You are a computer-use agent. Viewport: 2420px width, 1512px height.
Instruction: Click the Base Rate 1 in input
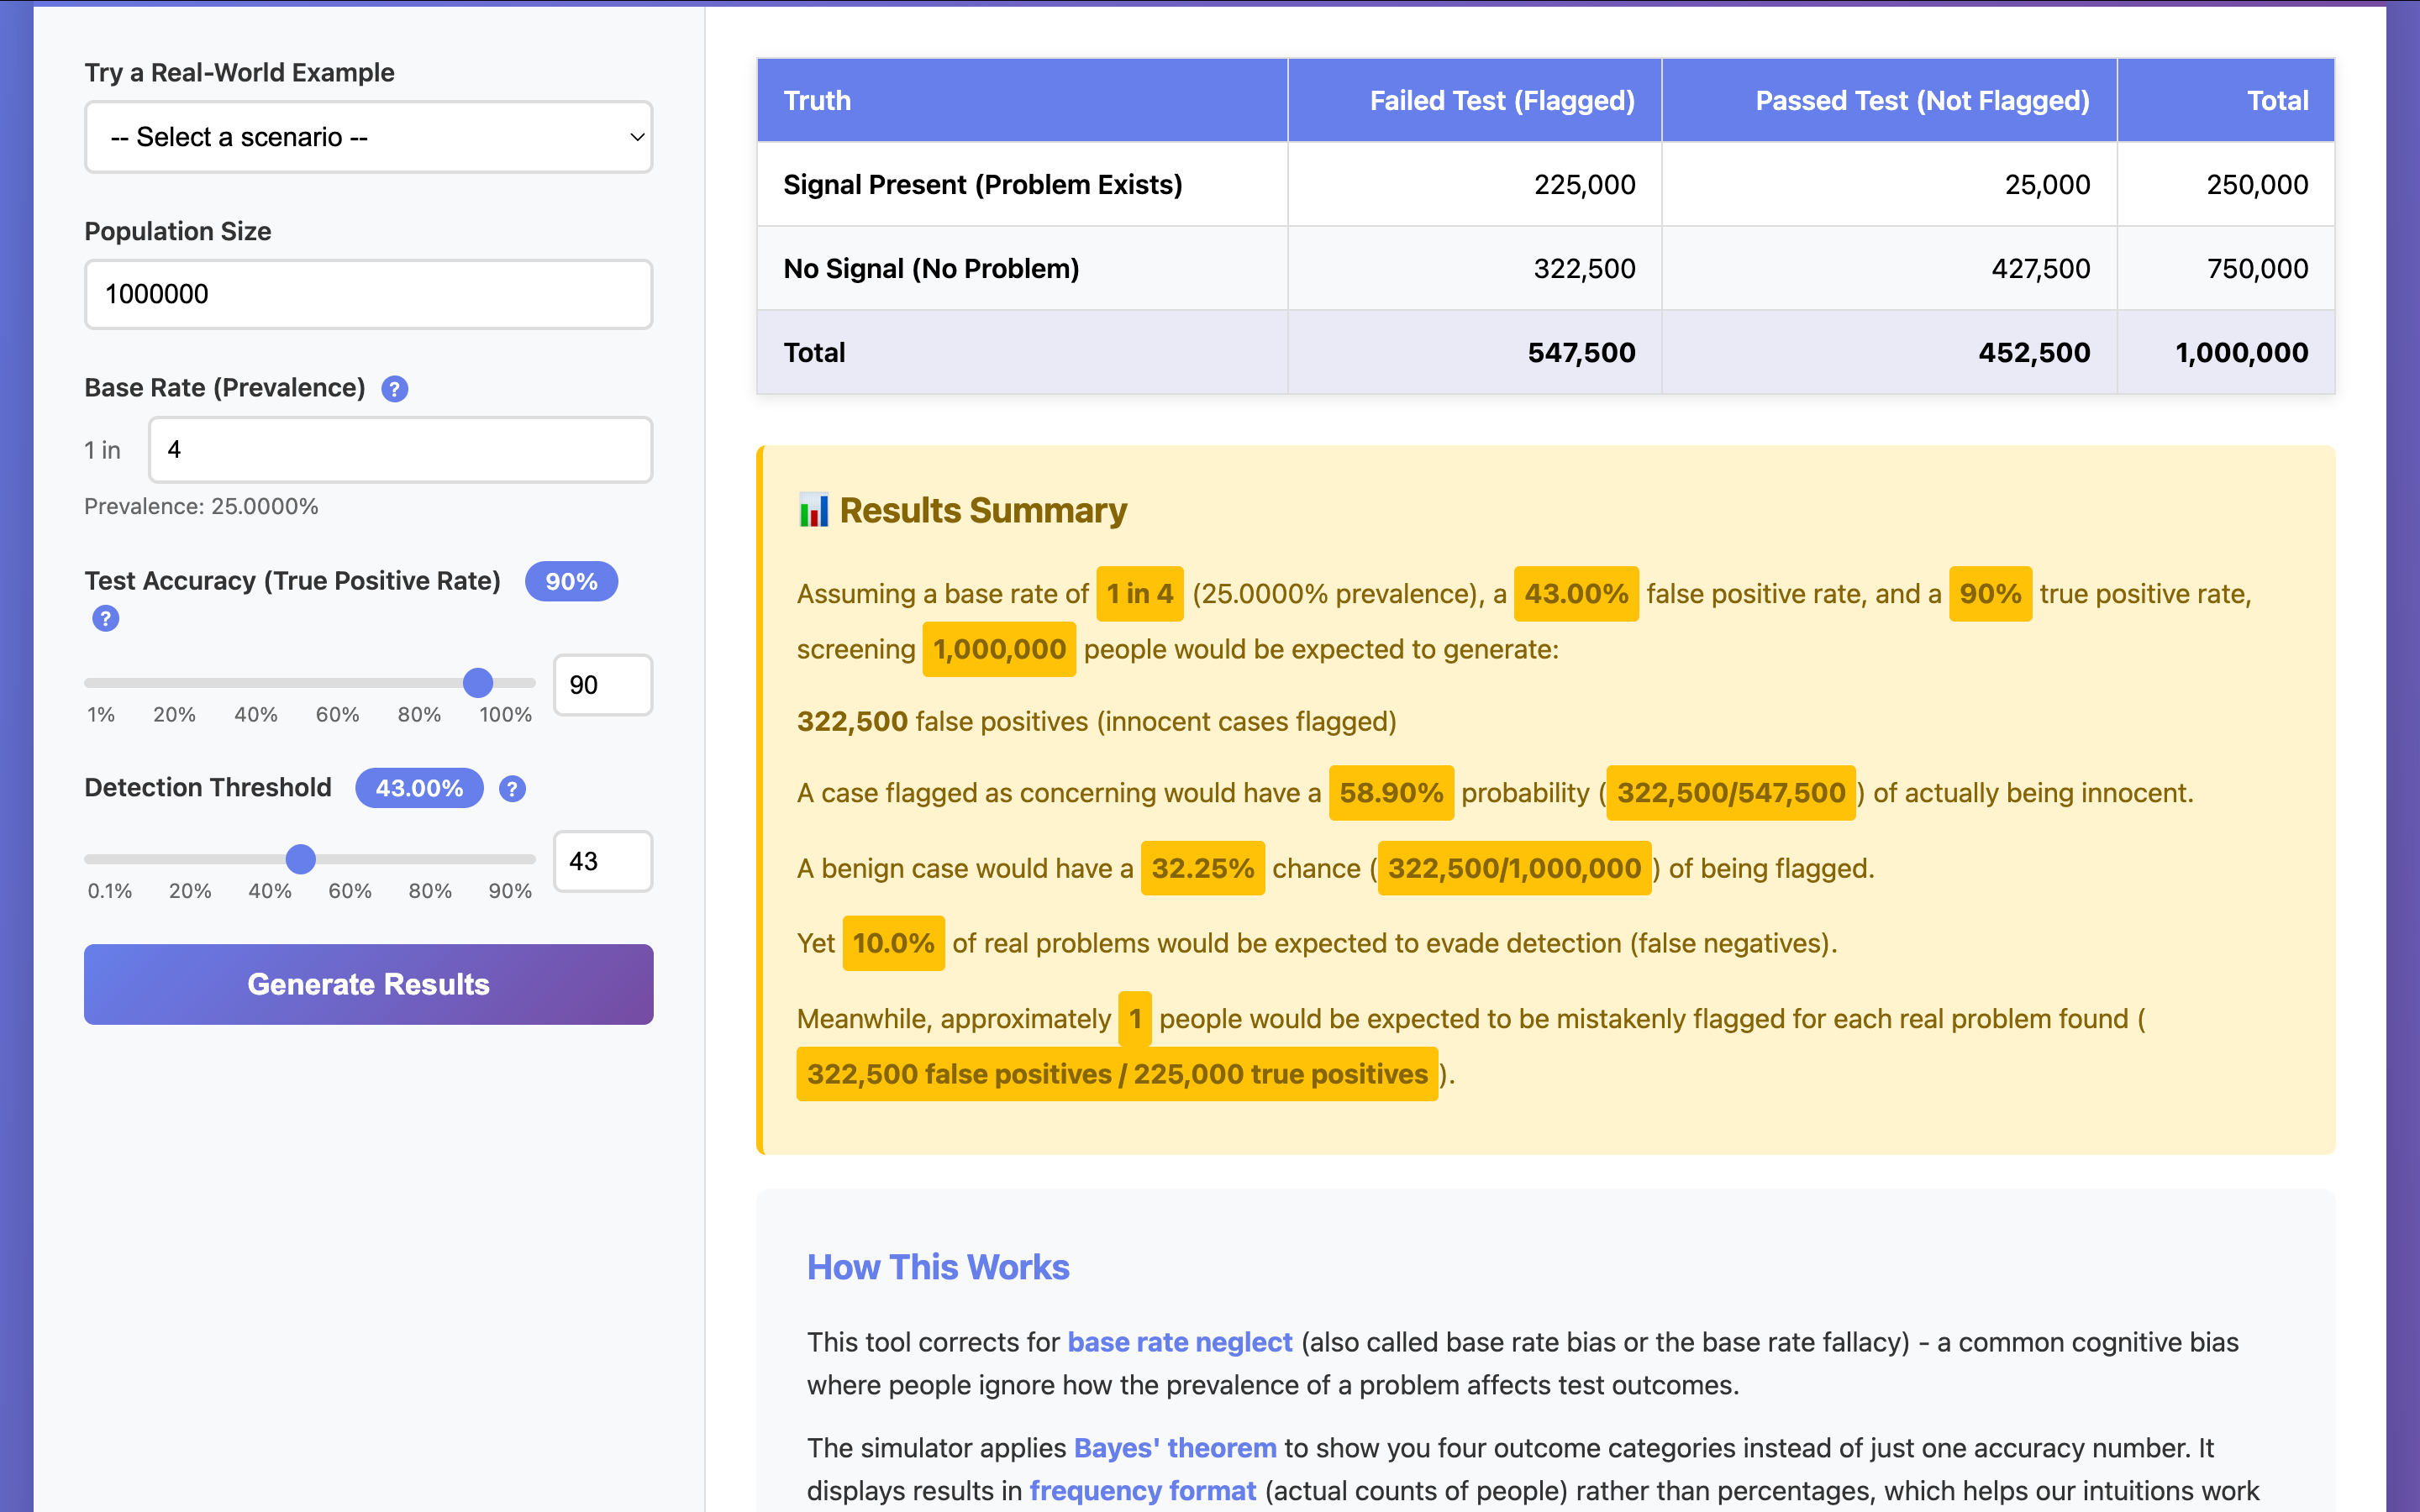pos(400,450)
